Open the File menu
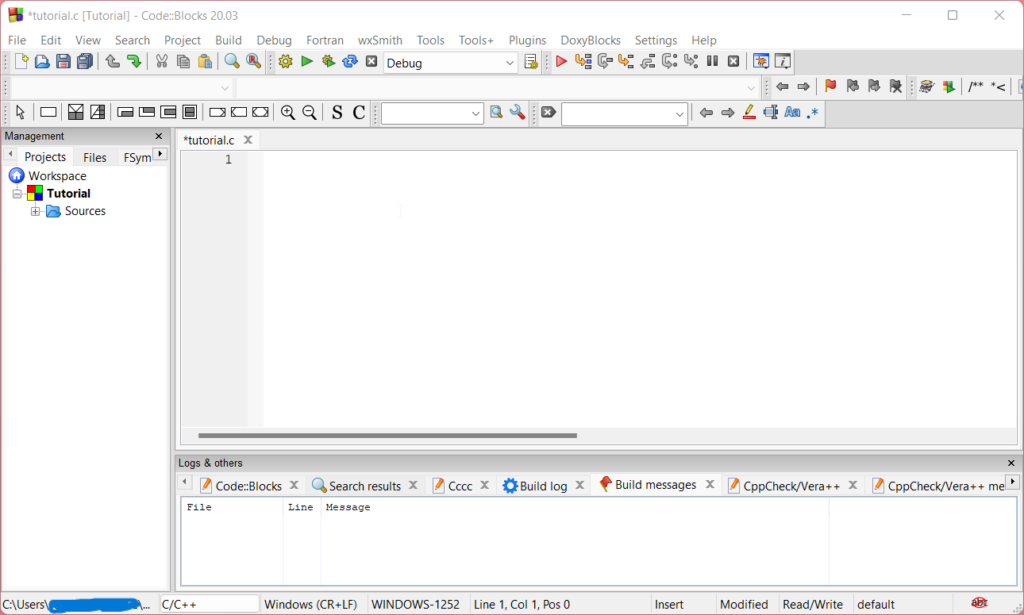This screenshot has height=615, width=1024. tap(16, 40)
